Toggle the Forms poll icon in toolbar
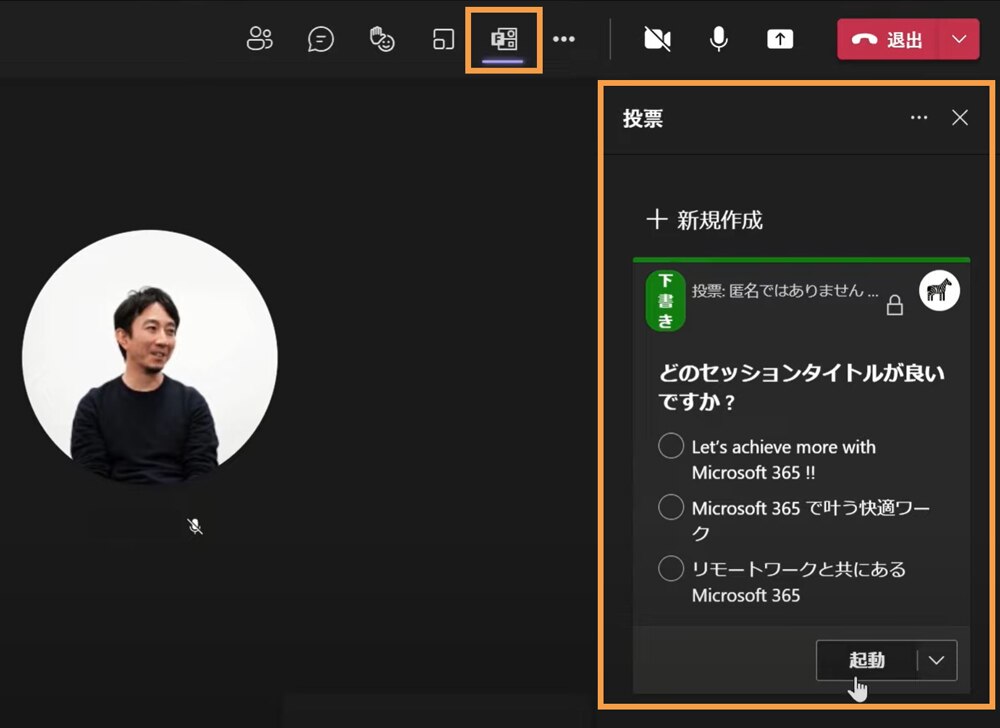This screenshot has width=1000, height=728. coord(504,39)
